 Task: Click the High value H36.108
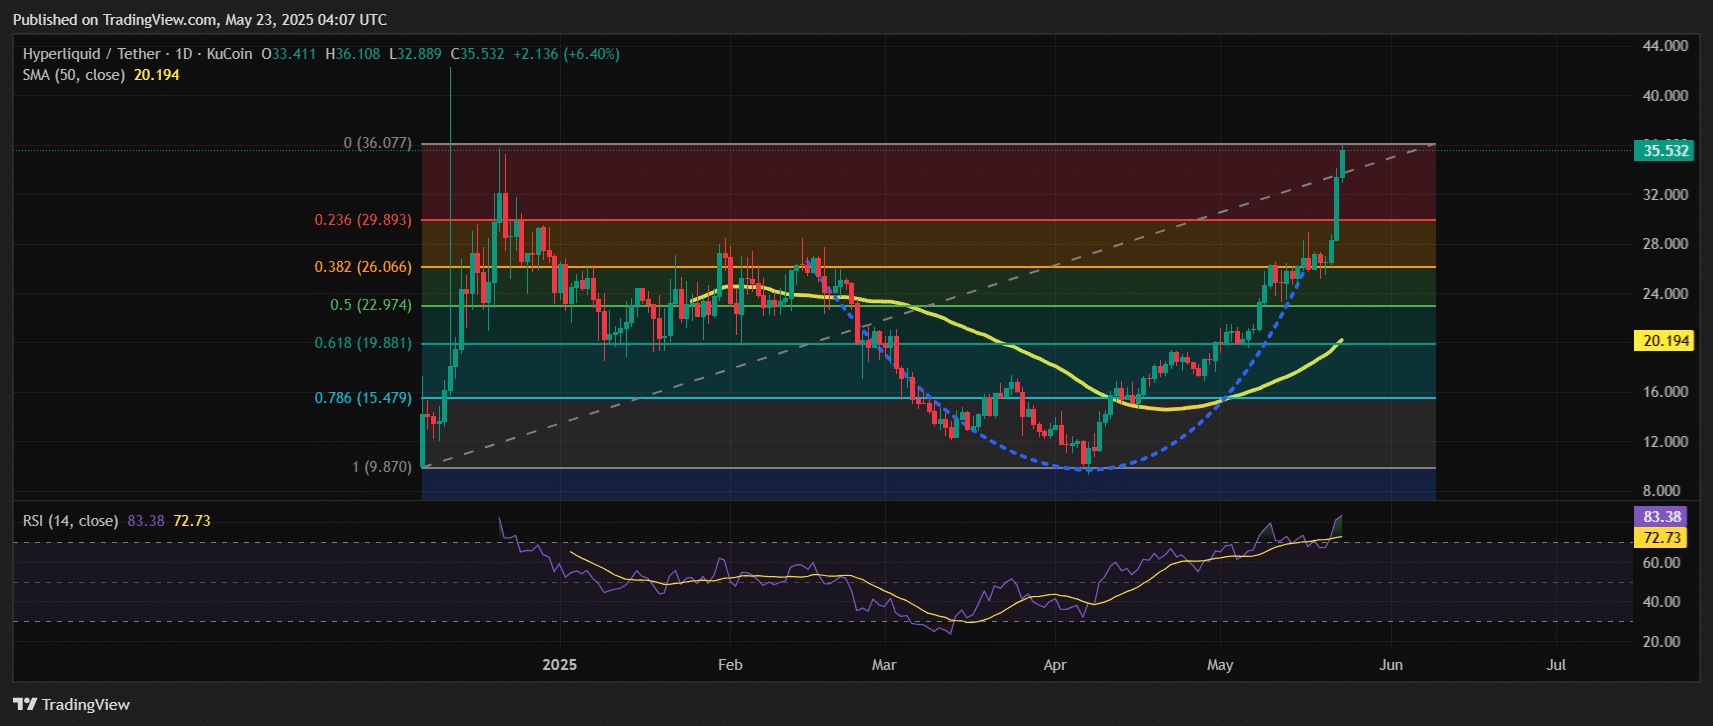[x=353, y=54]
